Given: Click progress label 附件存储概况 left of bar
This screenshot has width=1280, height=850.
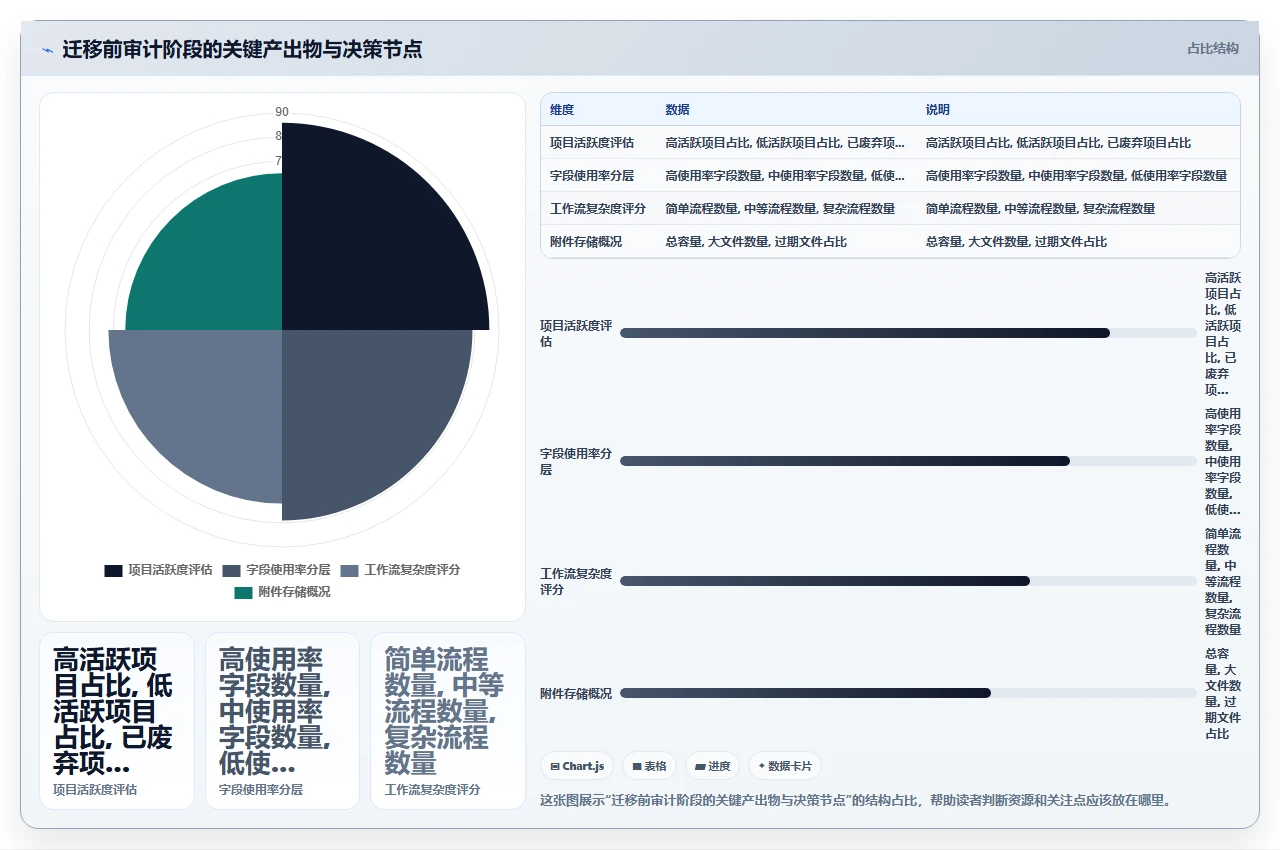Looking at the screenshot, I should click(x=576, y=693).
